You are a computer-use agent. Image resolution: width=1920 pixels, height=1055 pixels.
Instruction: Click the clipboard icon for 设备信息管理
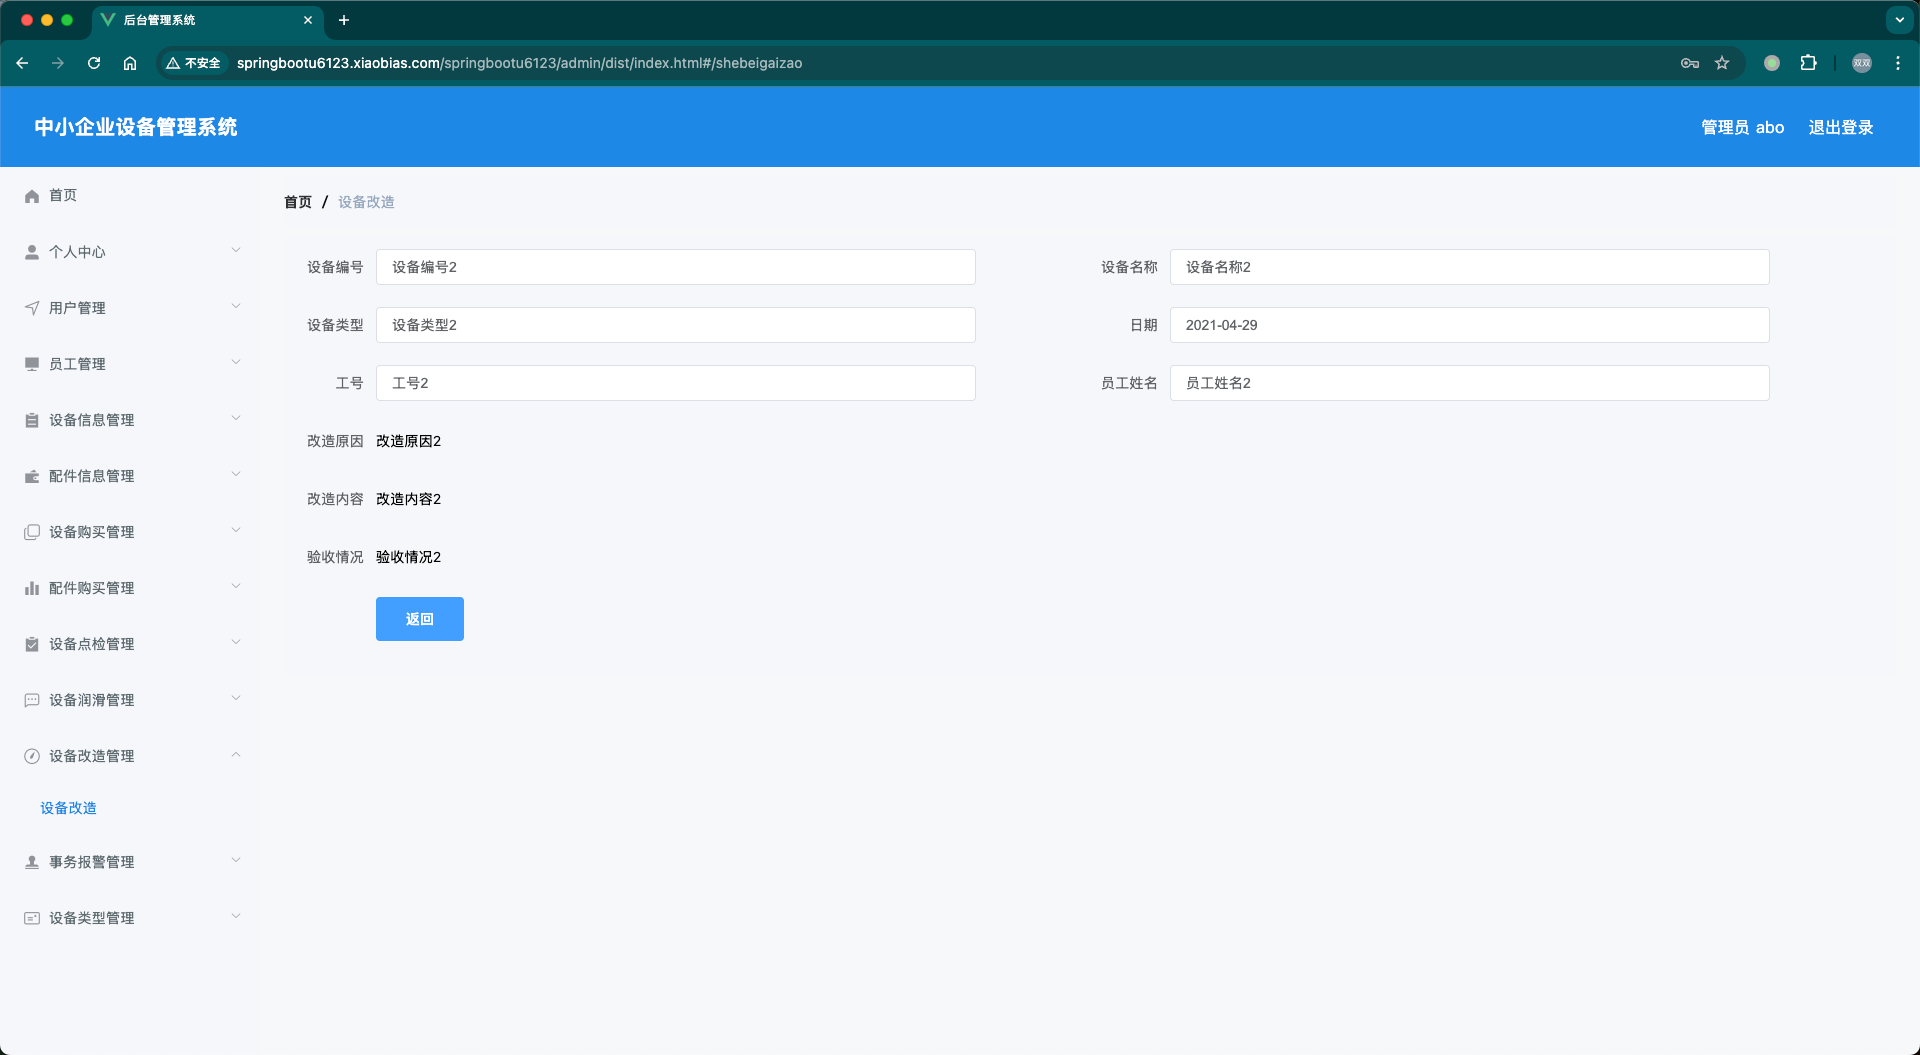[32, 420]
